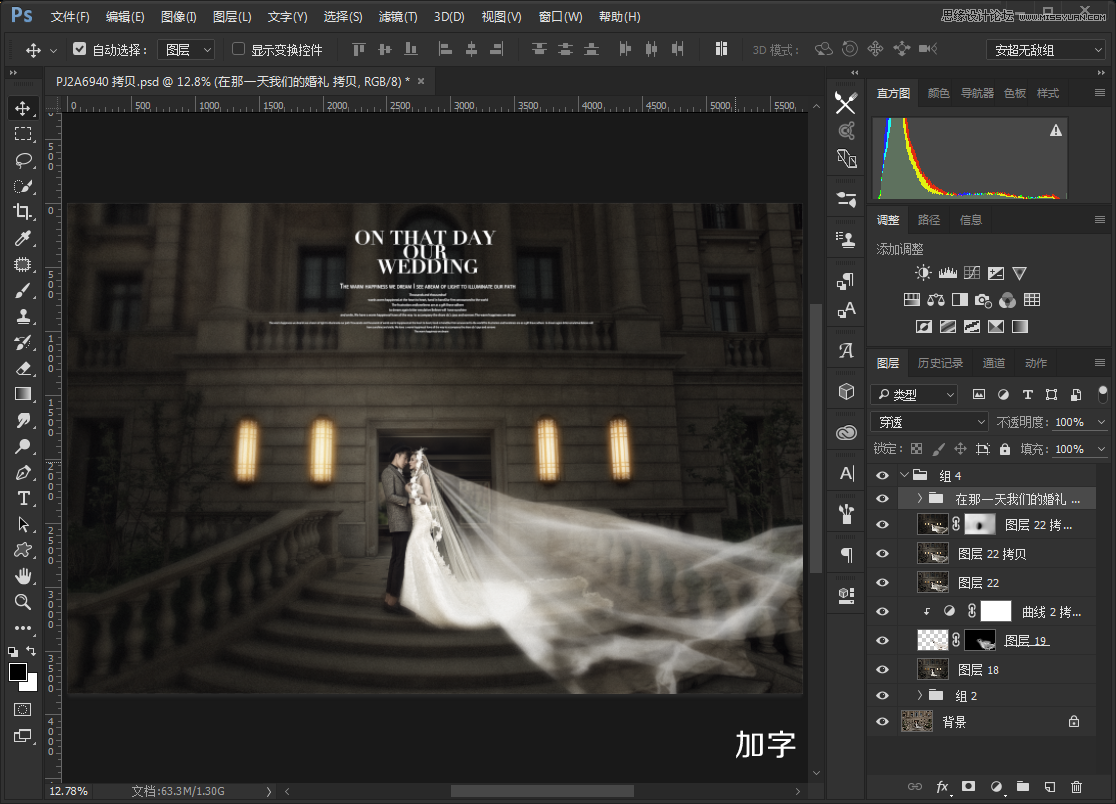Image resolution: width=1116 pixels, height=804 pixels.
Task: Click the create new layer icon
Action: (x=1049, y=787)
